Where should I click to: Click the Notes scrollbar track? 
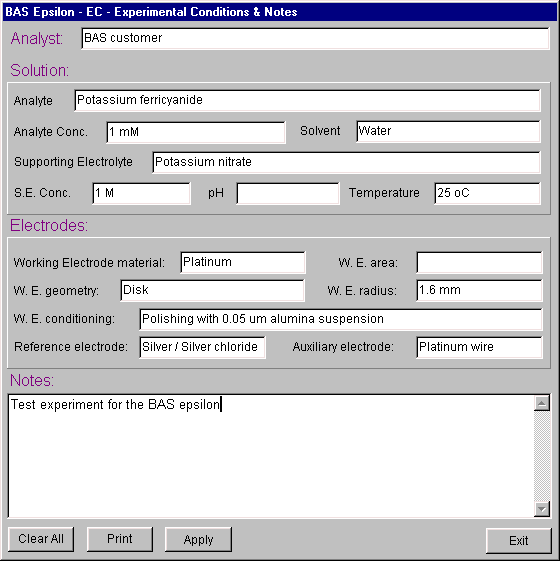tap(542, 456)
